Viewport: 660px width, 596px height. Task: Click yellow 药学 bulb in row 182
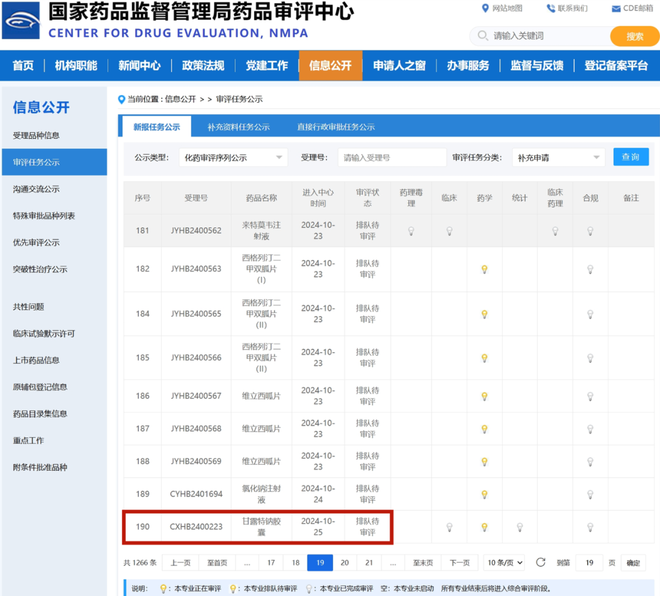[485, 269]
